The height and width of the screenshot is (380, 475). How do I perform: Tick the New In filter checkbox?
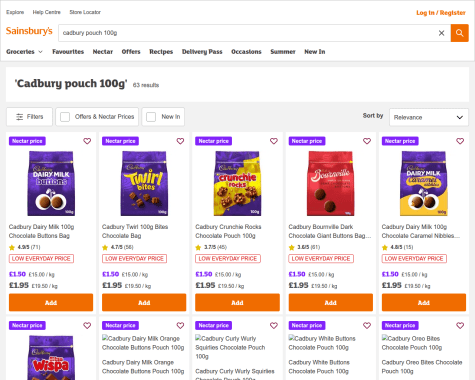click(x=151, y=117)
